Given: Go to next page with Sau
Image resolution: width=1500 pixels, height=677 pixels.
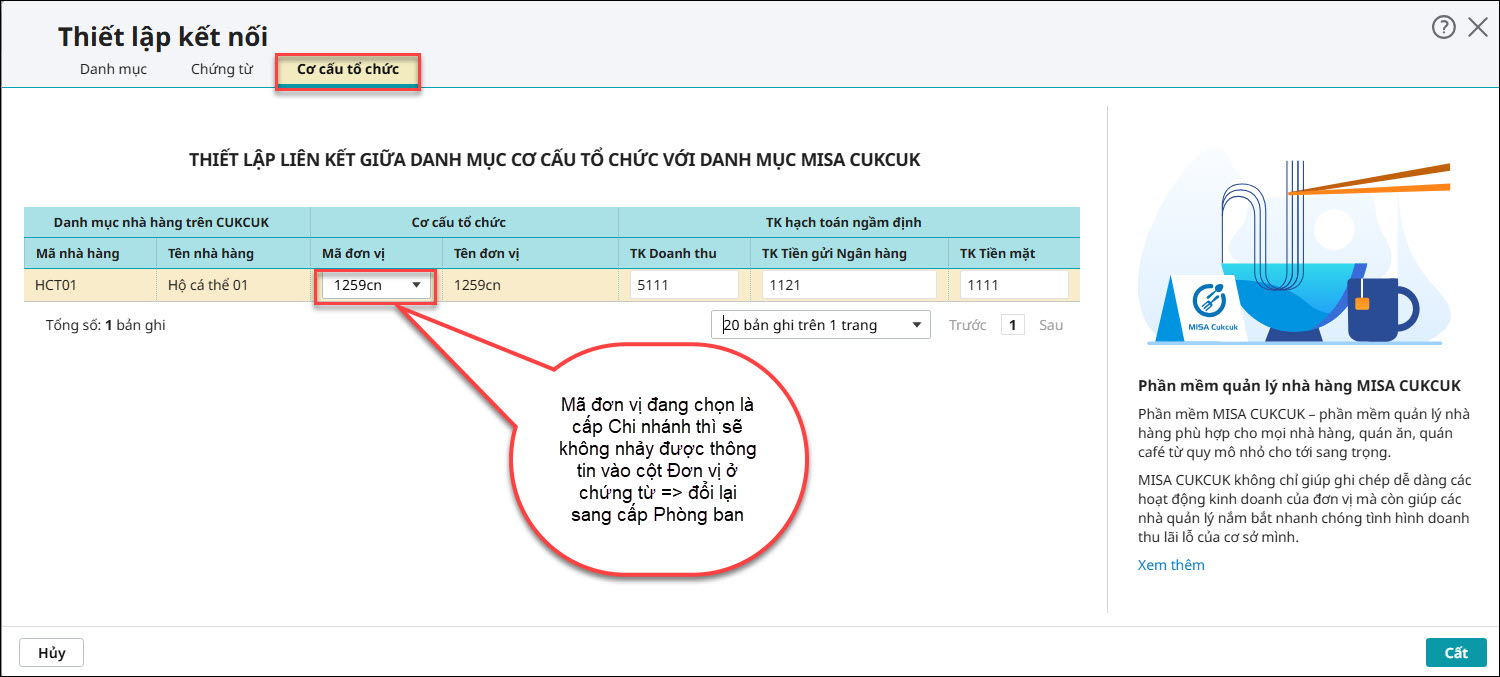Looking at the screenshot, I should (1050, 325).
